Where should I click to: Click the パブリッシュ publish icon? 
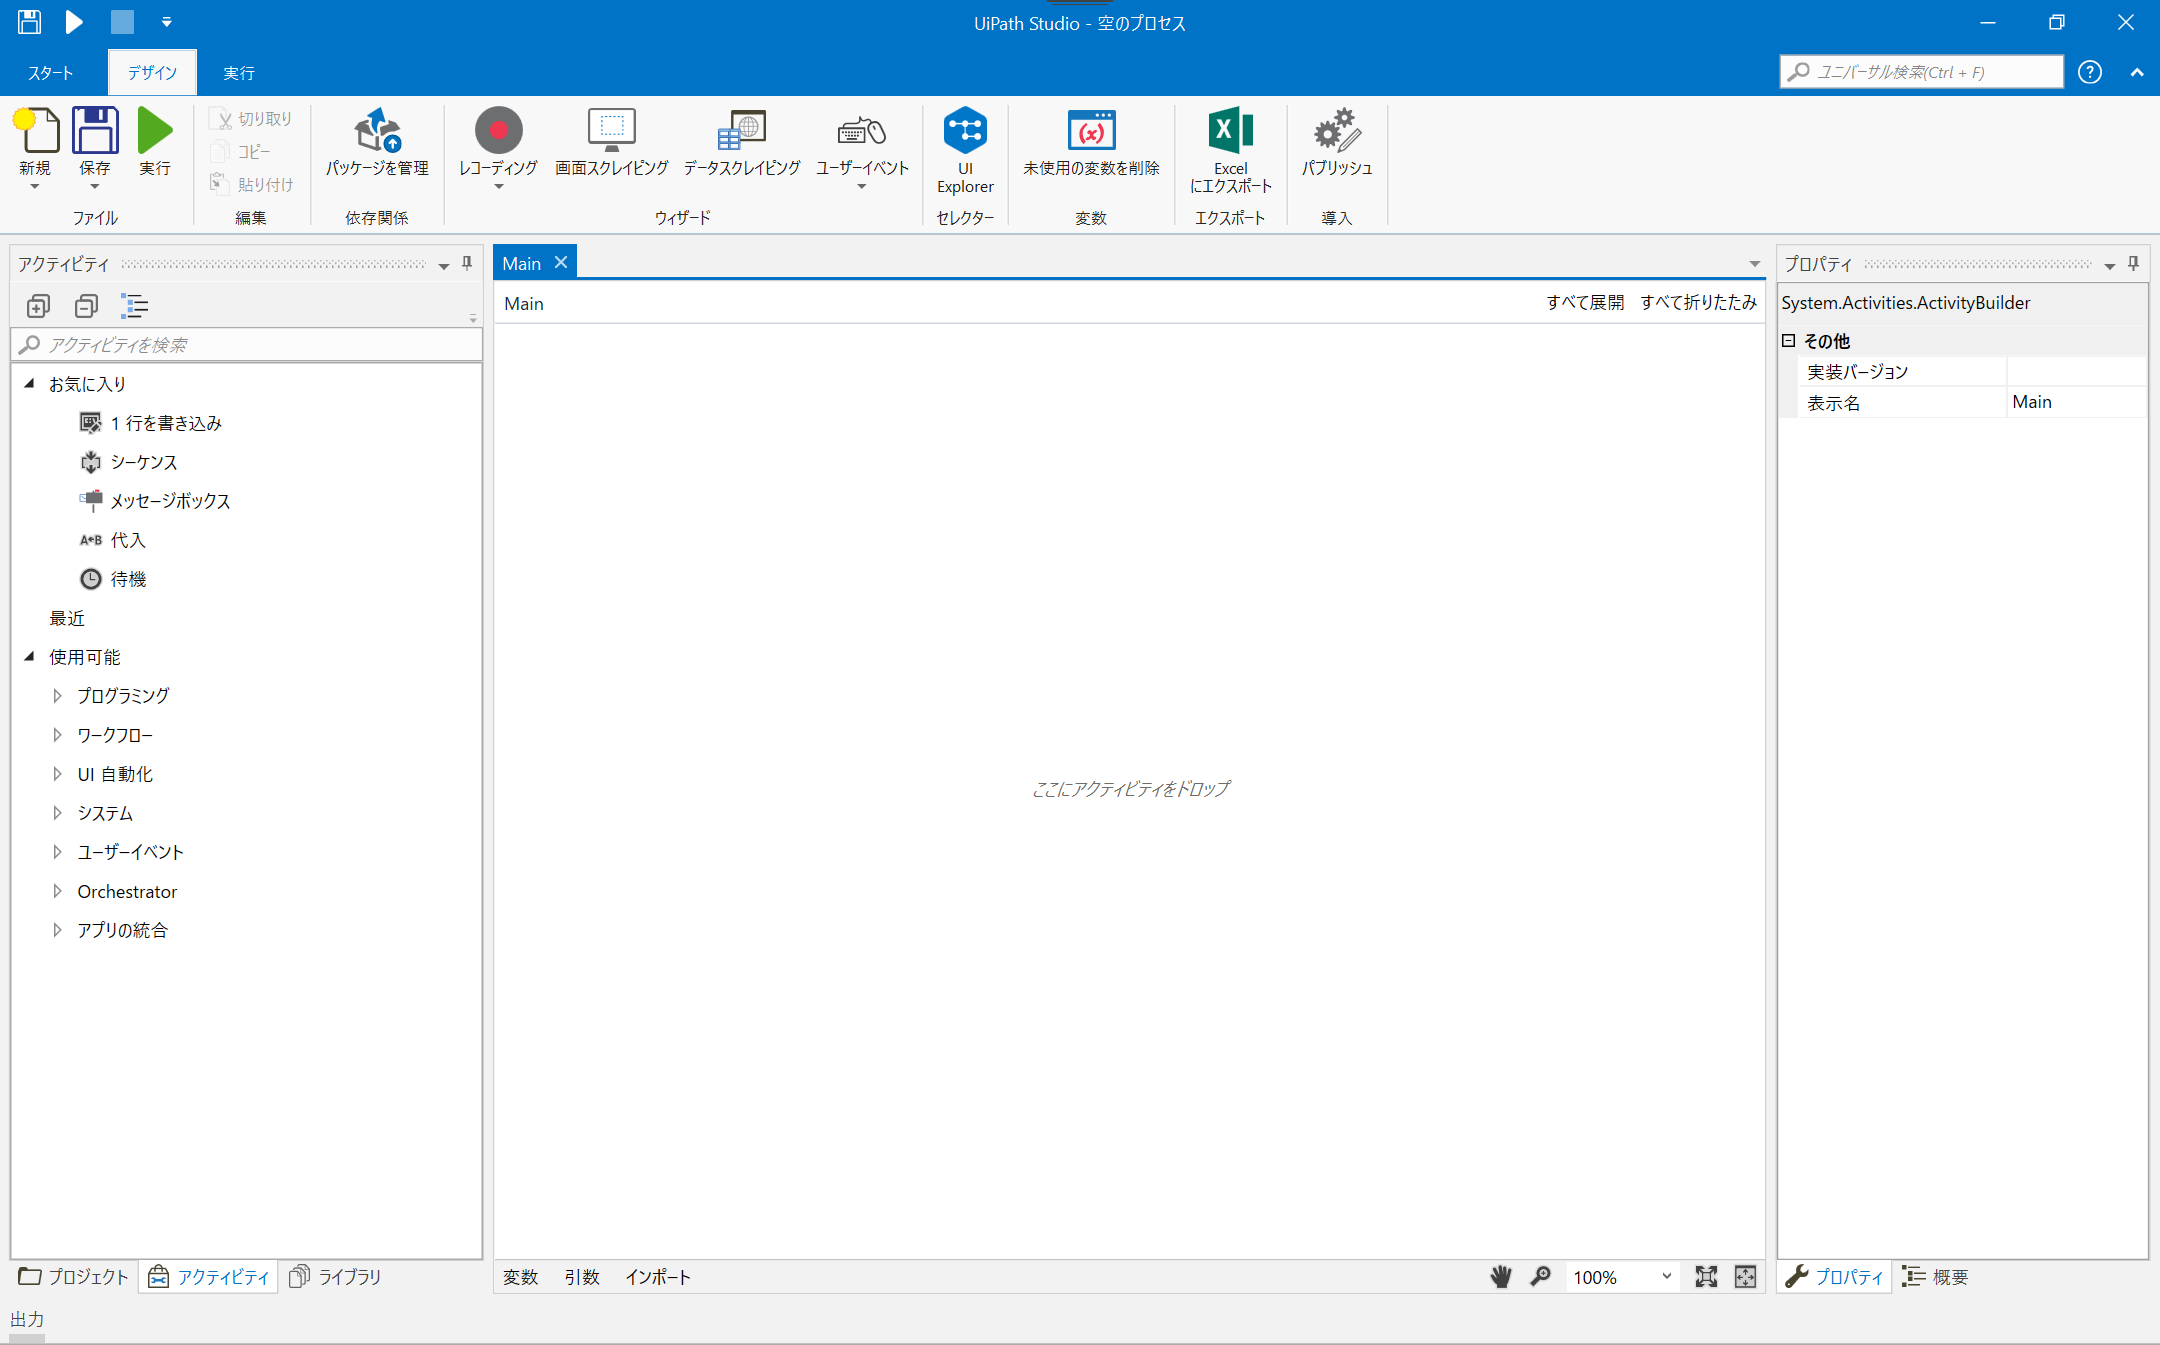pos(1337,130)
